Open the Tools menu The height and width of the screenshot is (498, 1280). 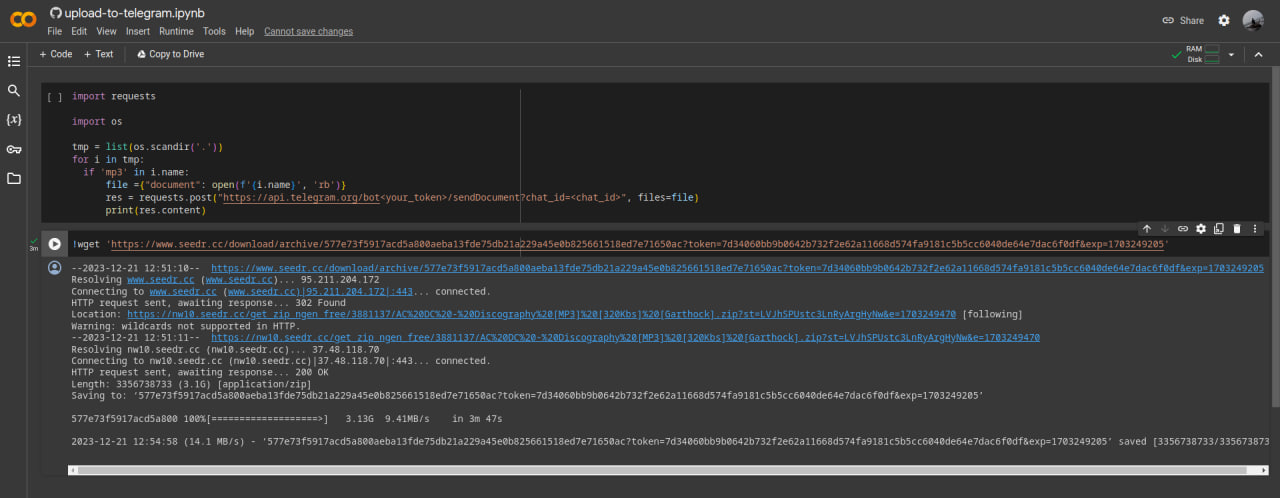214,32
